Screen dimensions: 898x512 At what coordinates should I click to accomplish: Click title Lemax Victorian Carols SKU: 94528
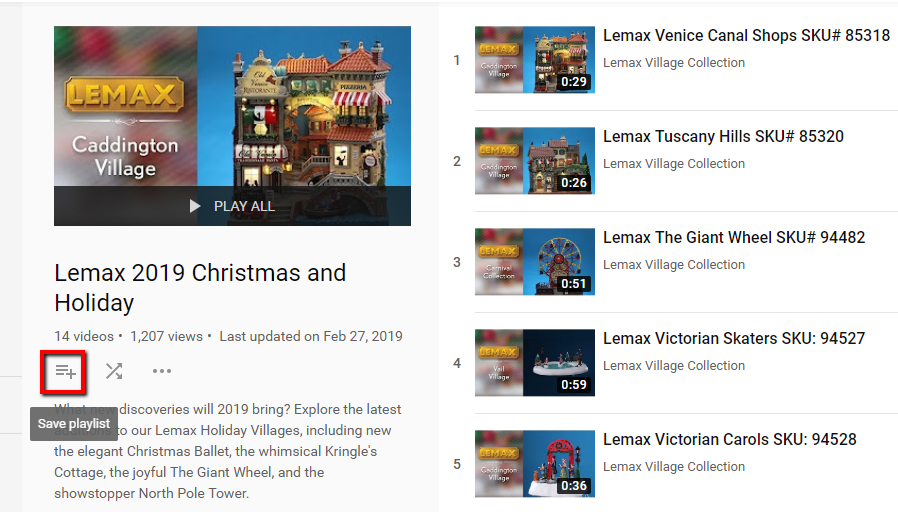[730, 439]
